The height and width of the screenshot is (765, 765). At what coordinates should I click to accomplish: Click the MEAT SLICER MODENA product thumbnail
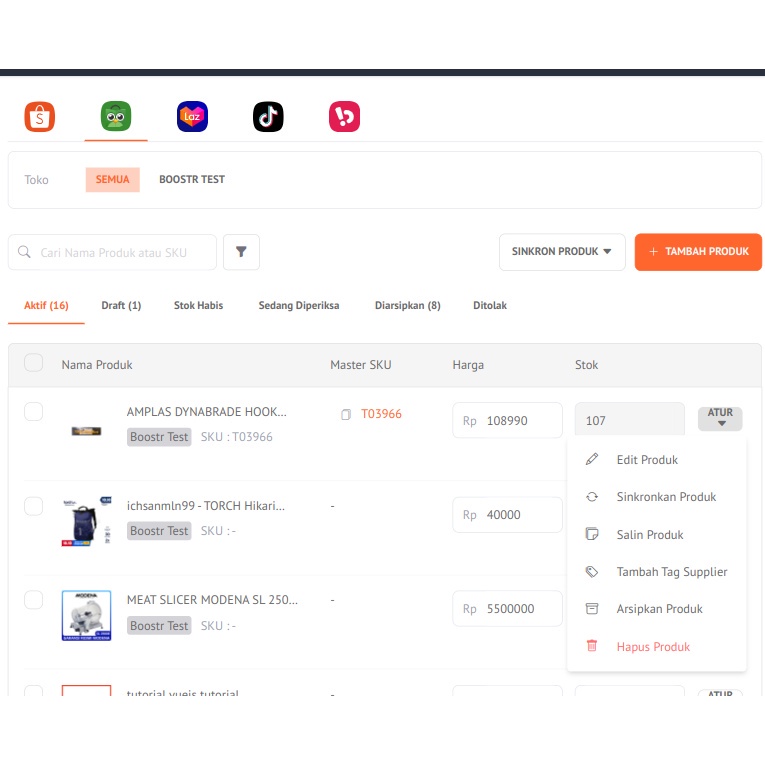(86, 615)
